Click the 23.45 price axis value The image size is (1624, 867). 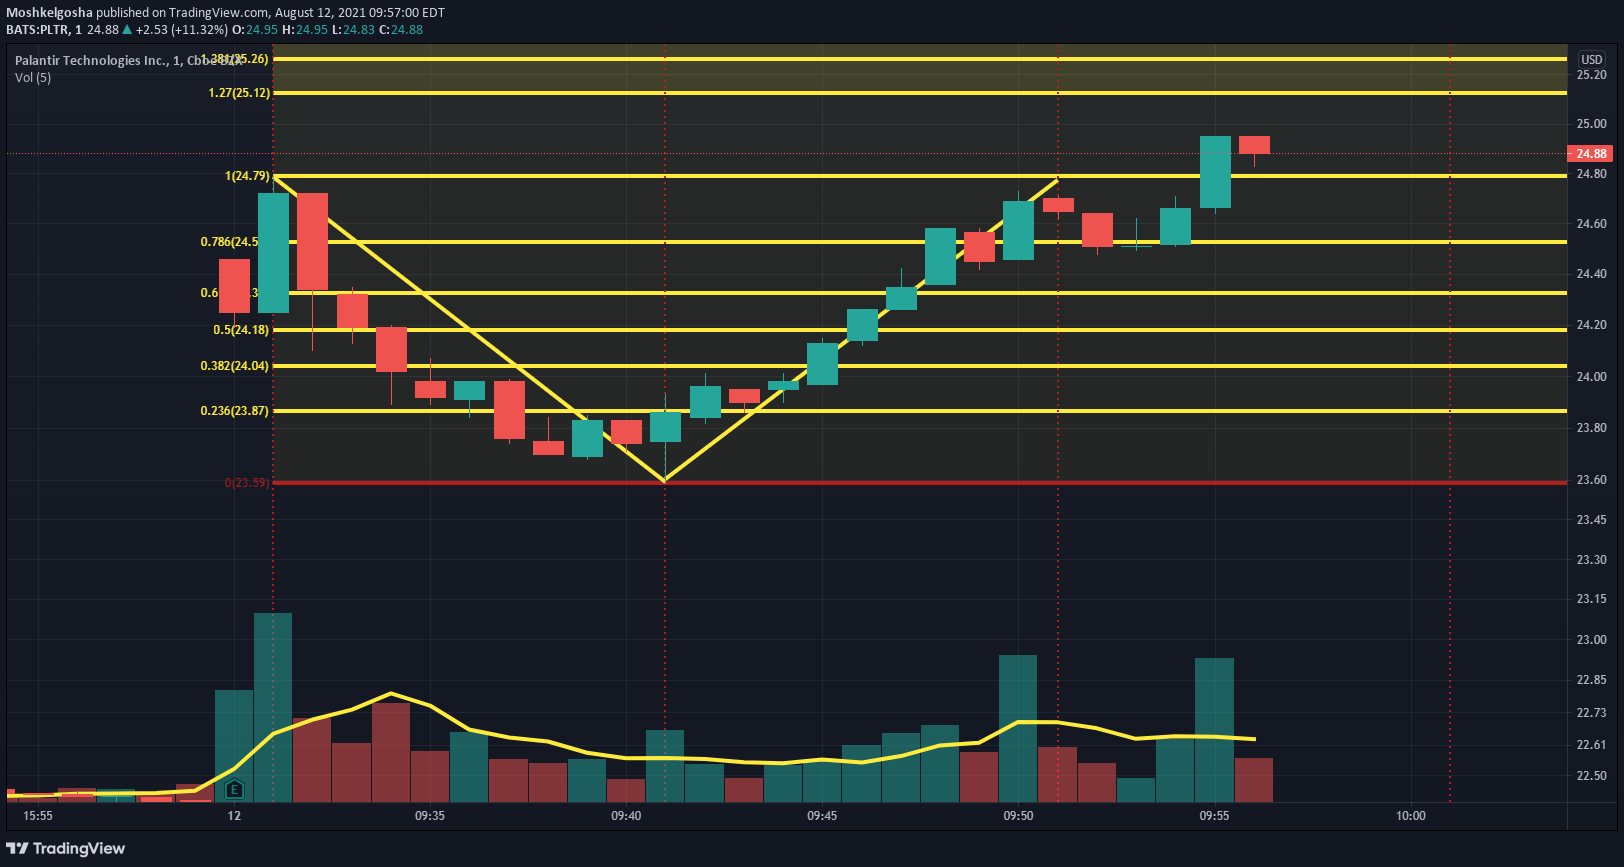coord(1591,520)
